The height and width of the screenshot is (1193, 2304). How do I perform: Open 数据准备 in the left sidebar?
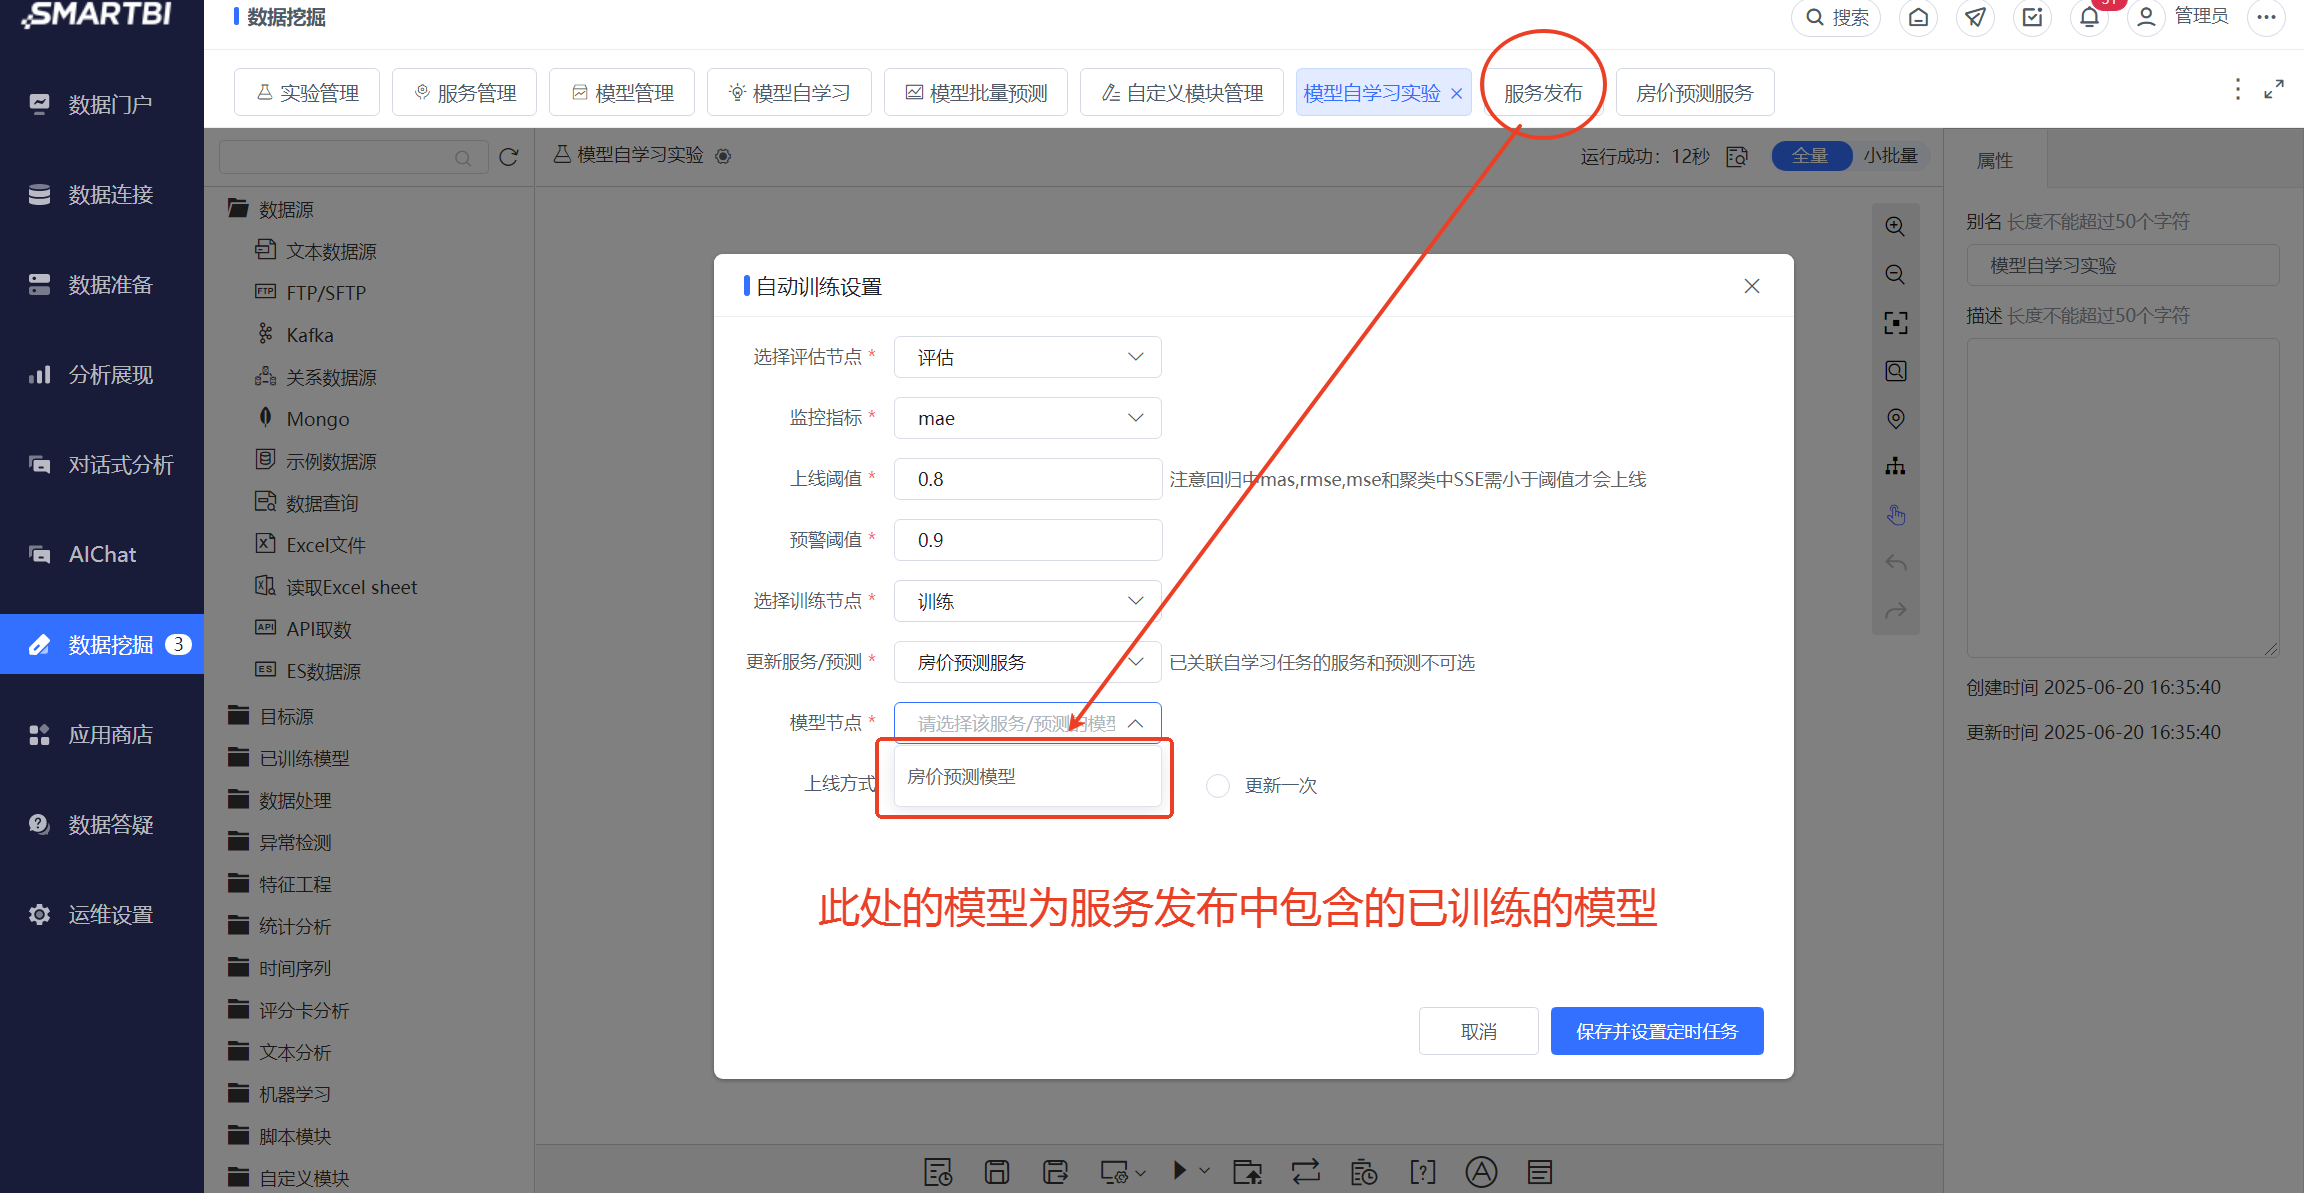[102, 285]
